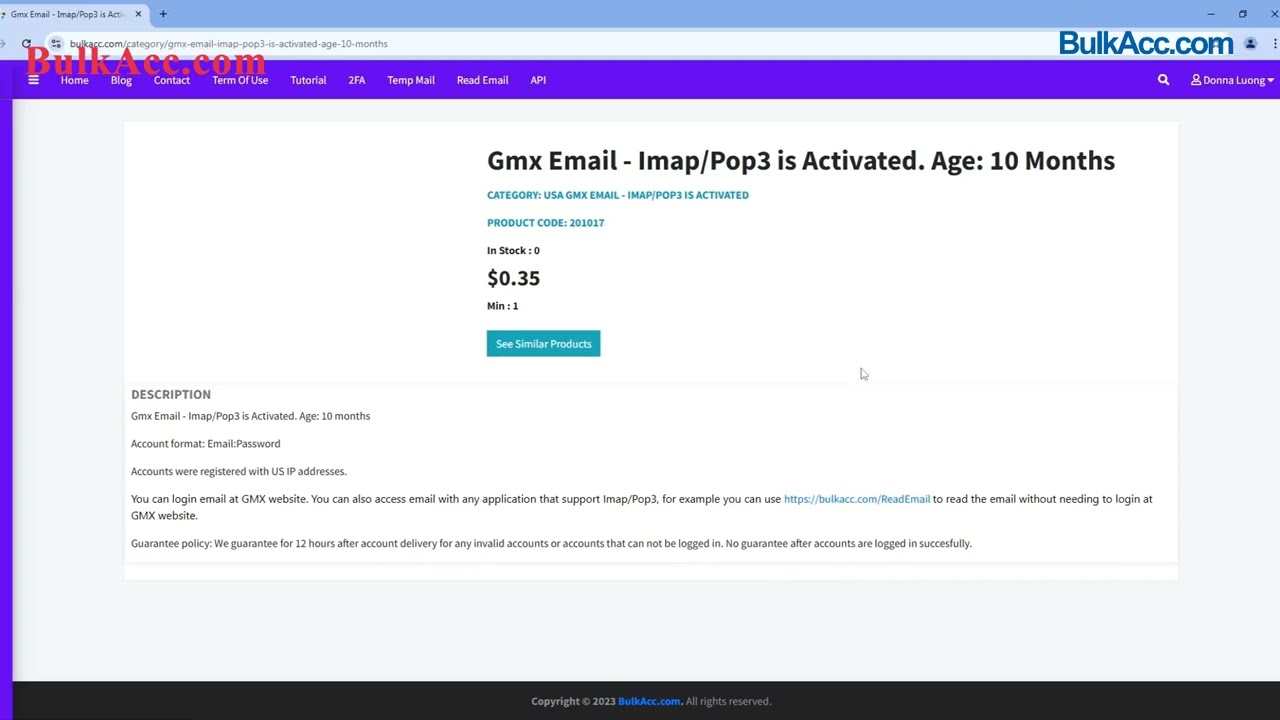Screen dimensions: 1280x720
Task: Go to Home in navigation bar
Action: coord(74,80)
